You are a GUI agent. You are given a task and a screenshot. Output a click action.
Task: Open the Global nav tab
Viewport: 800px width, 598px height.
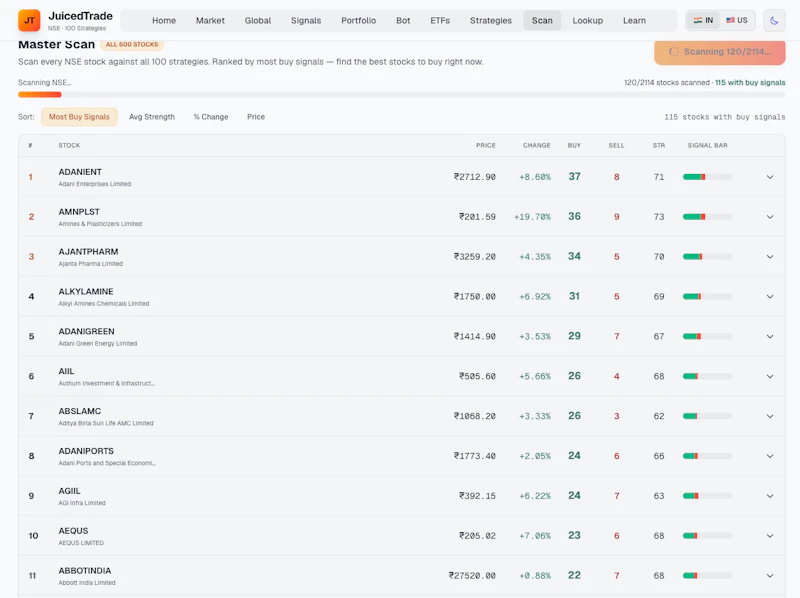258,20
